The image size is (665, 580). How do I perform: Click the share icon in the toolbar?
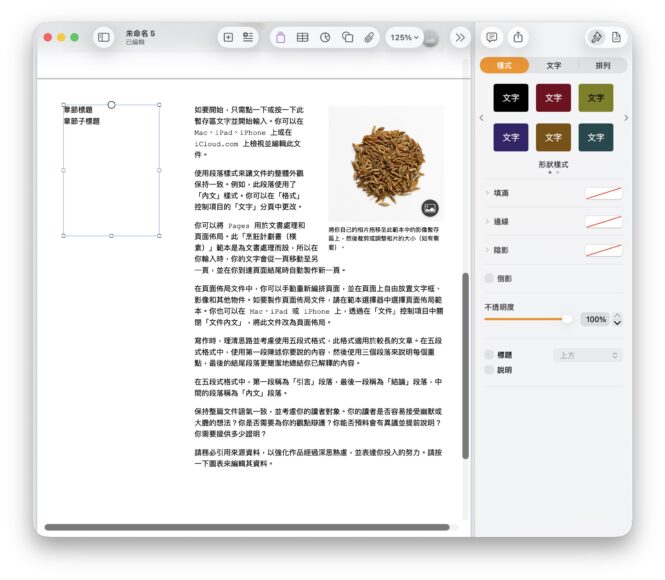coord(518,37)
